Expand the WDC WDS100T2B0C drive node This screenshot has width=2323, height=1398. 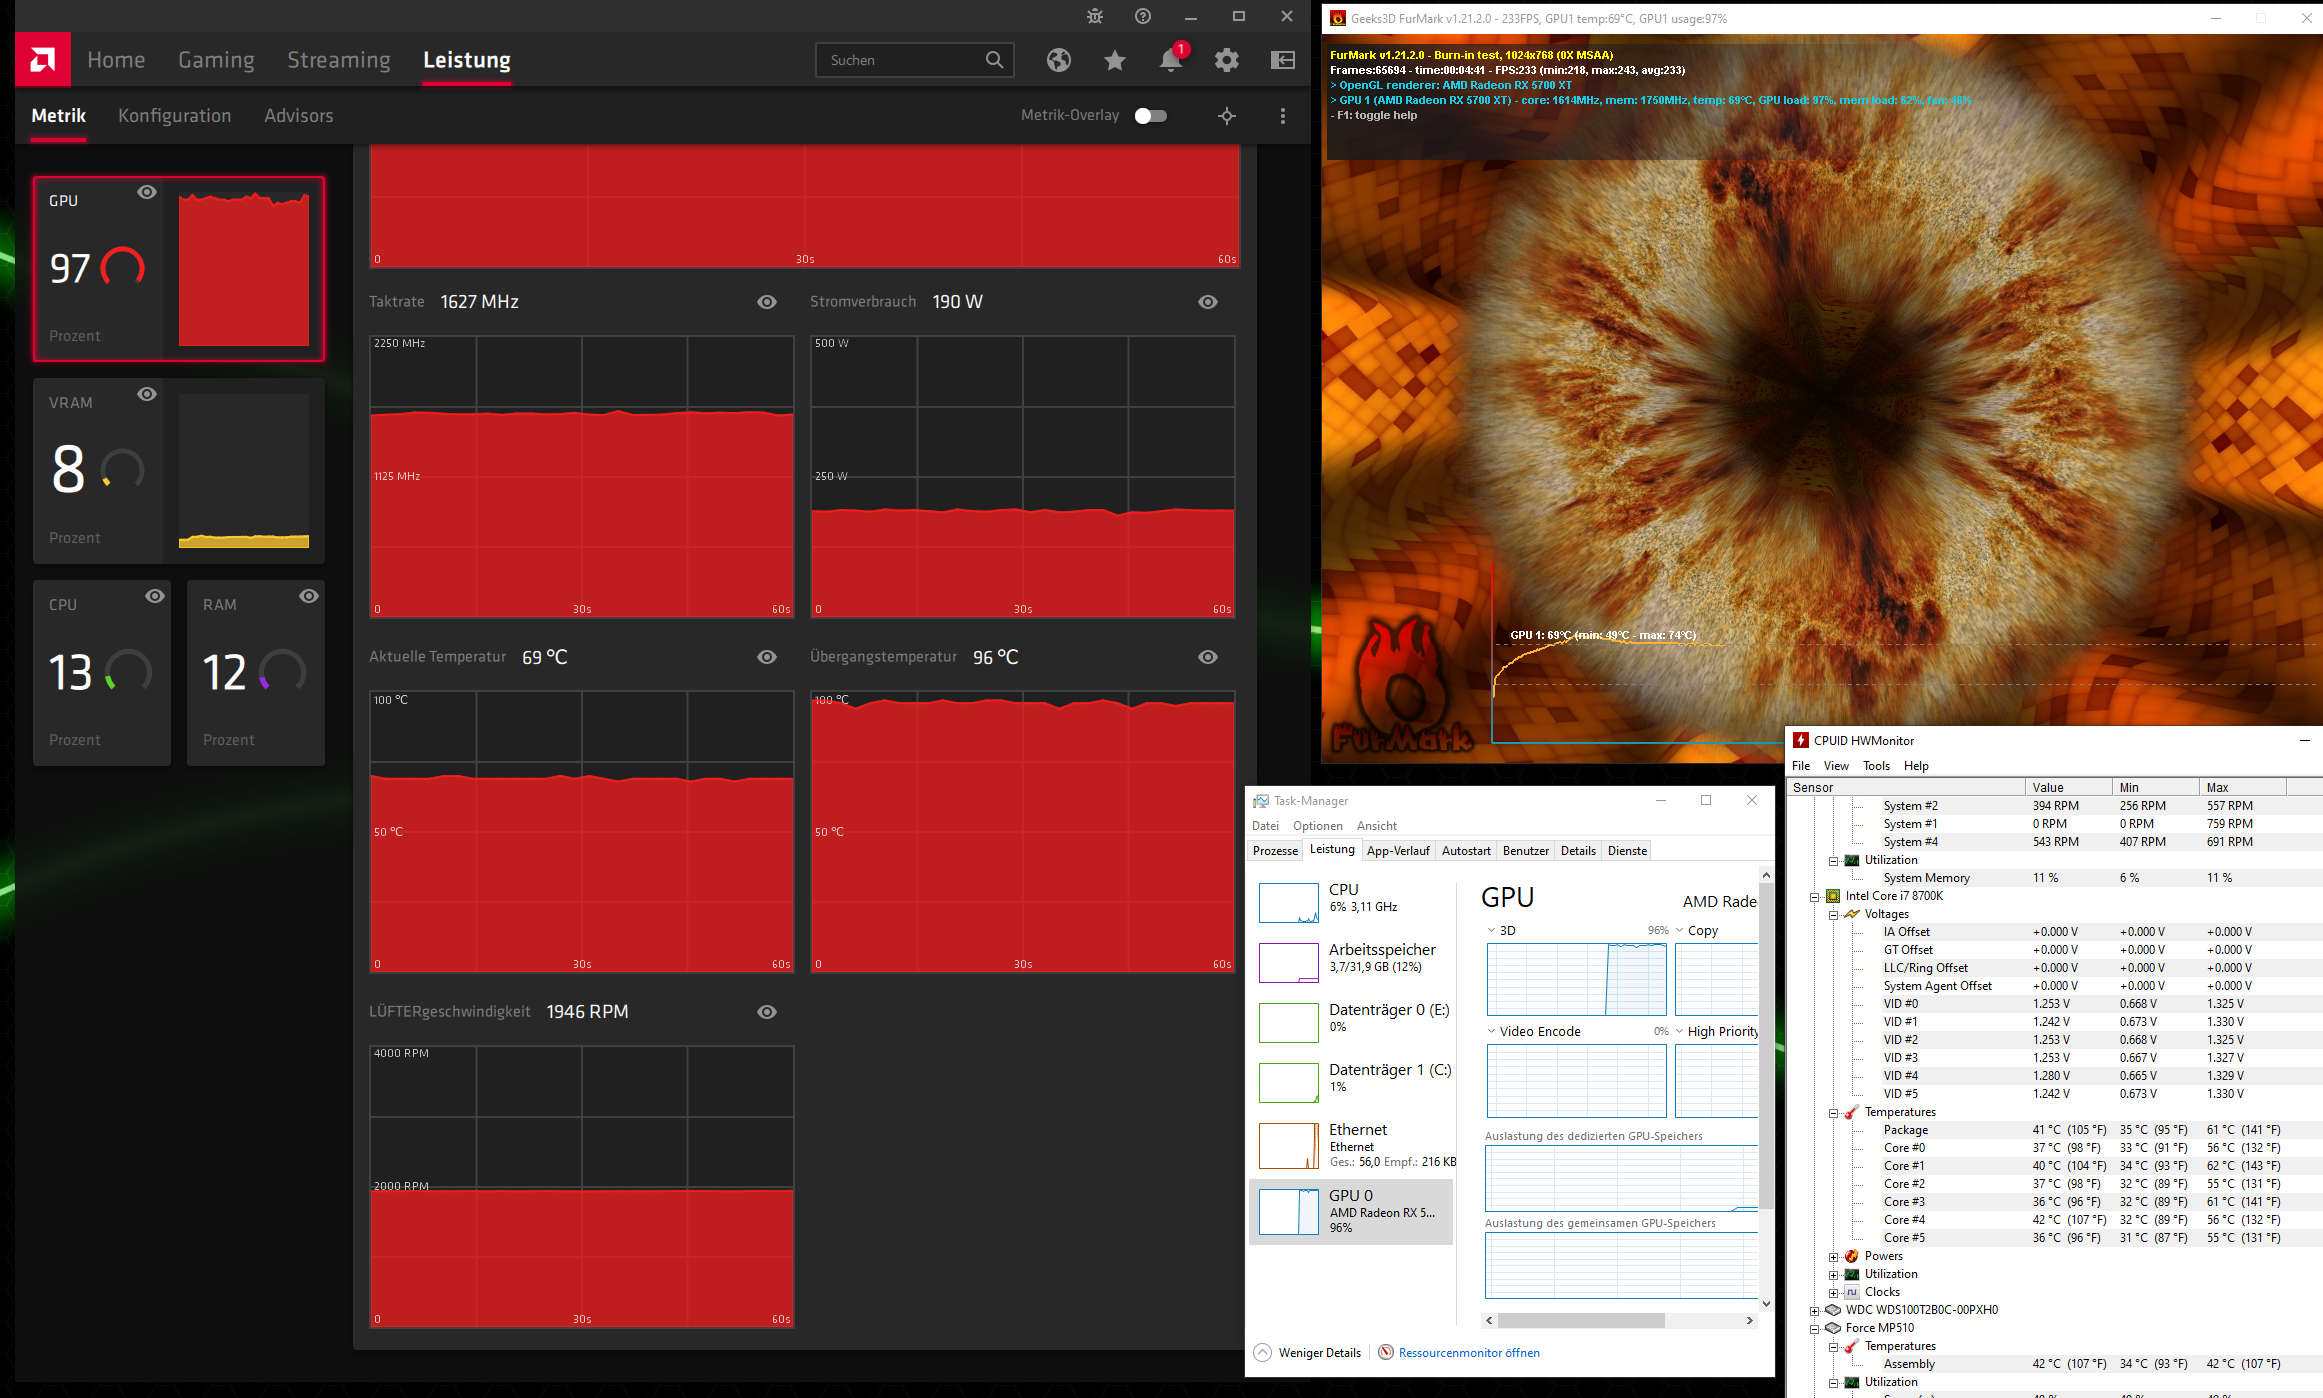click(1815, 1311)
